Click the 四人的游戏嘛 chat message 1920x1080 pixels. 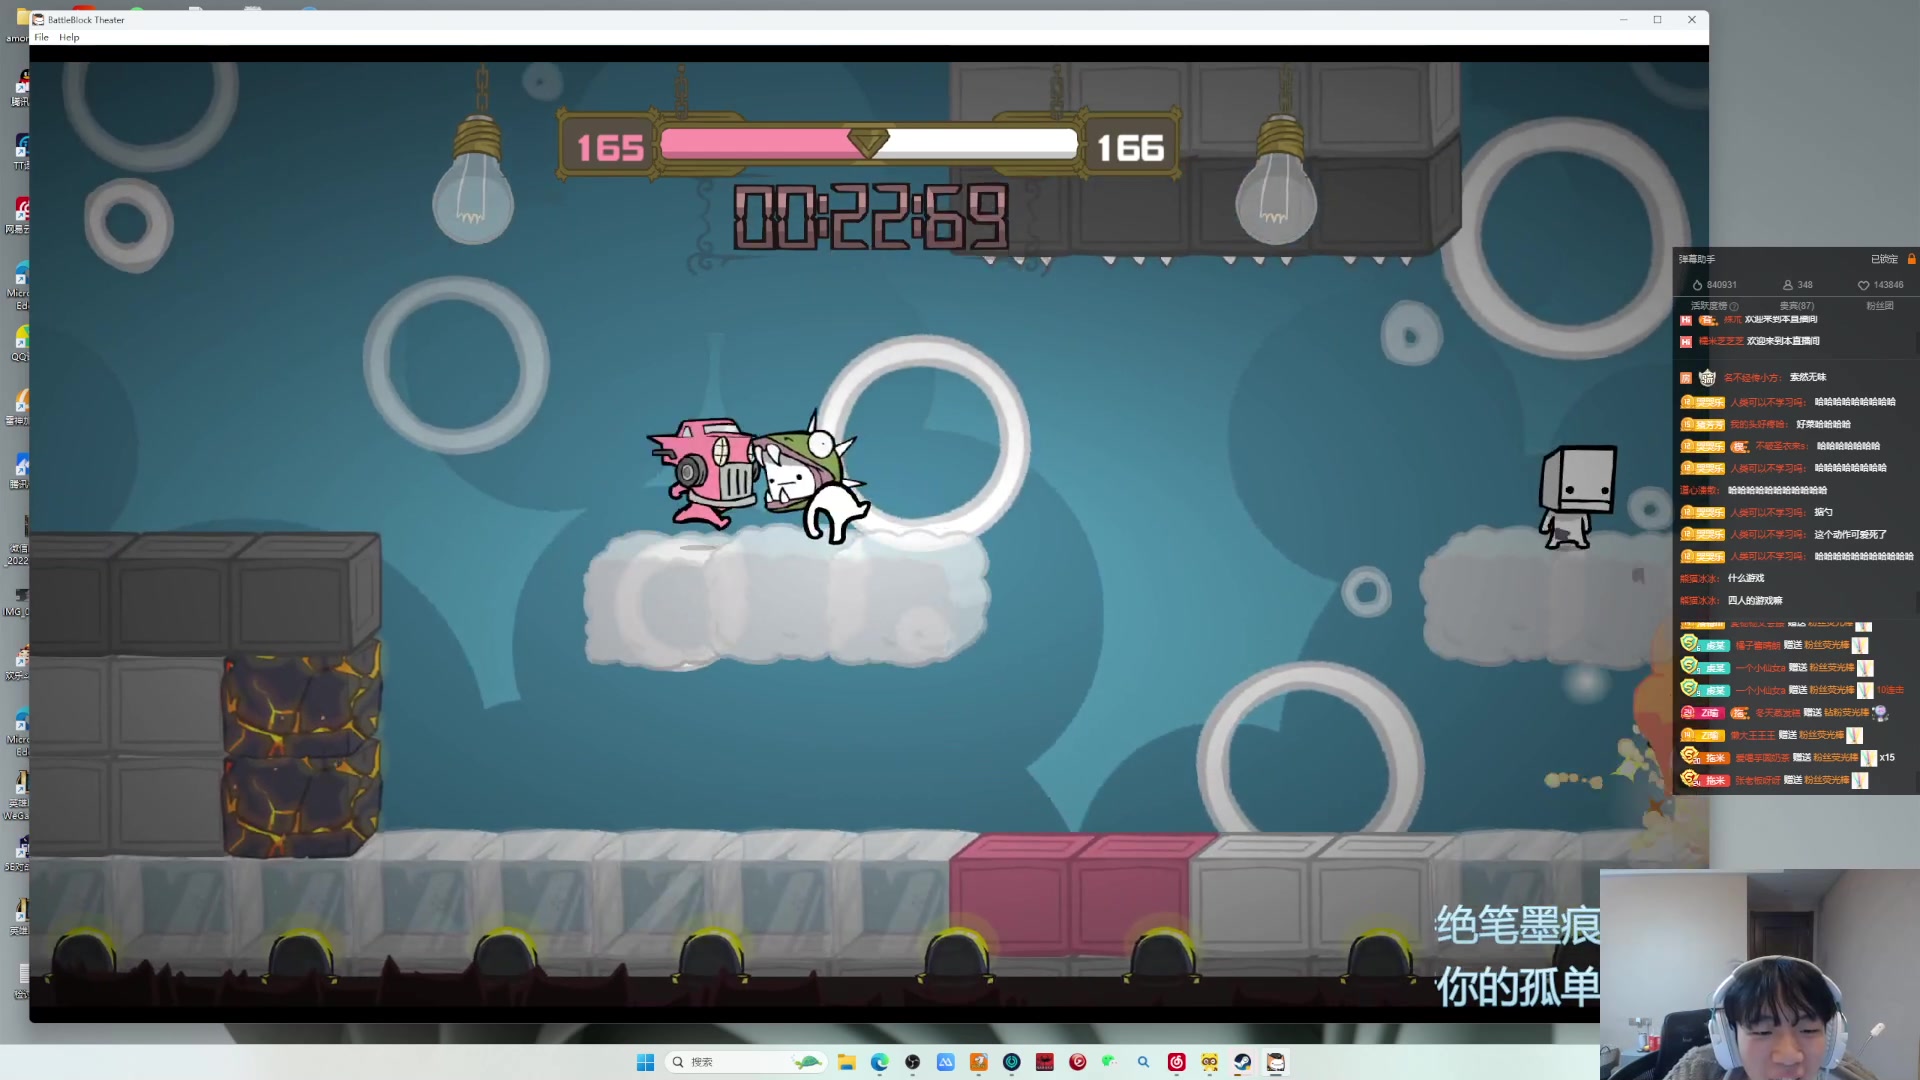click(1755, 601)
